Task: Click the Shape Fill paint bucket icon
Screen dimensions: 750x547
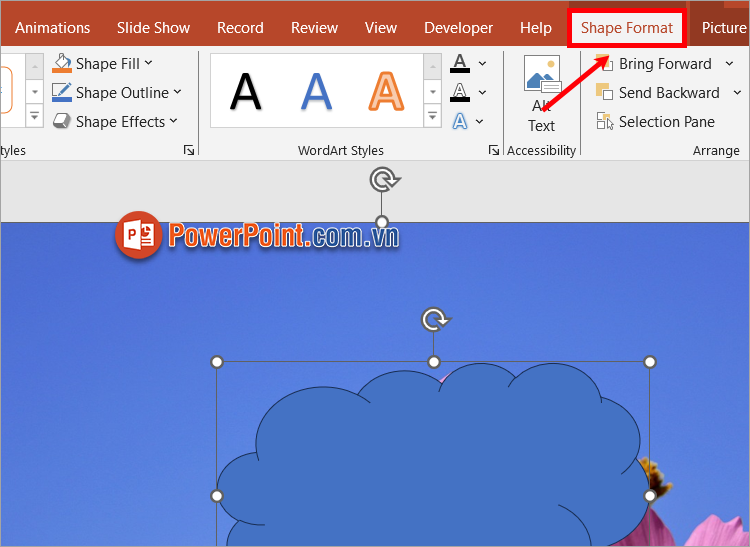Action: point(62,64)
